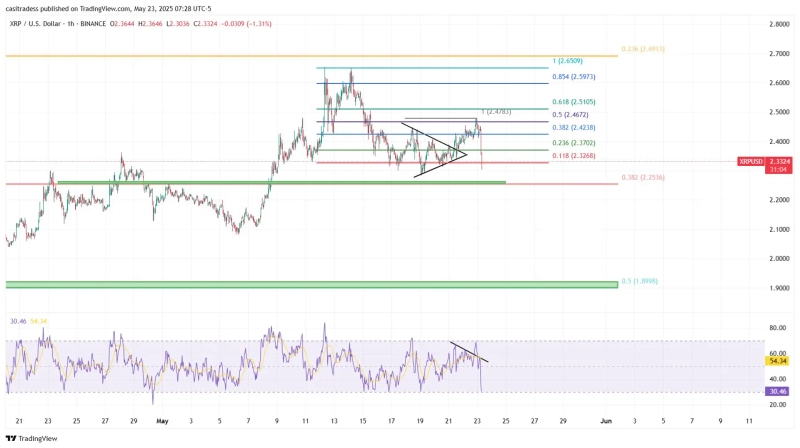This screenshot has height=448, width=800.
Task: Click the 31:04 candle countdown label
Action: [x=750, y=170]
